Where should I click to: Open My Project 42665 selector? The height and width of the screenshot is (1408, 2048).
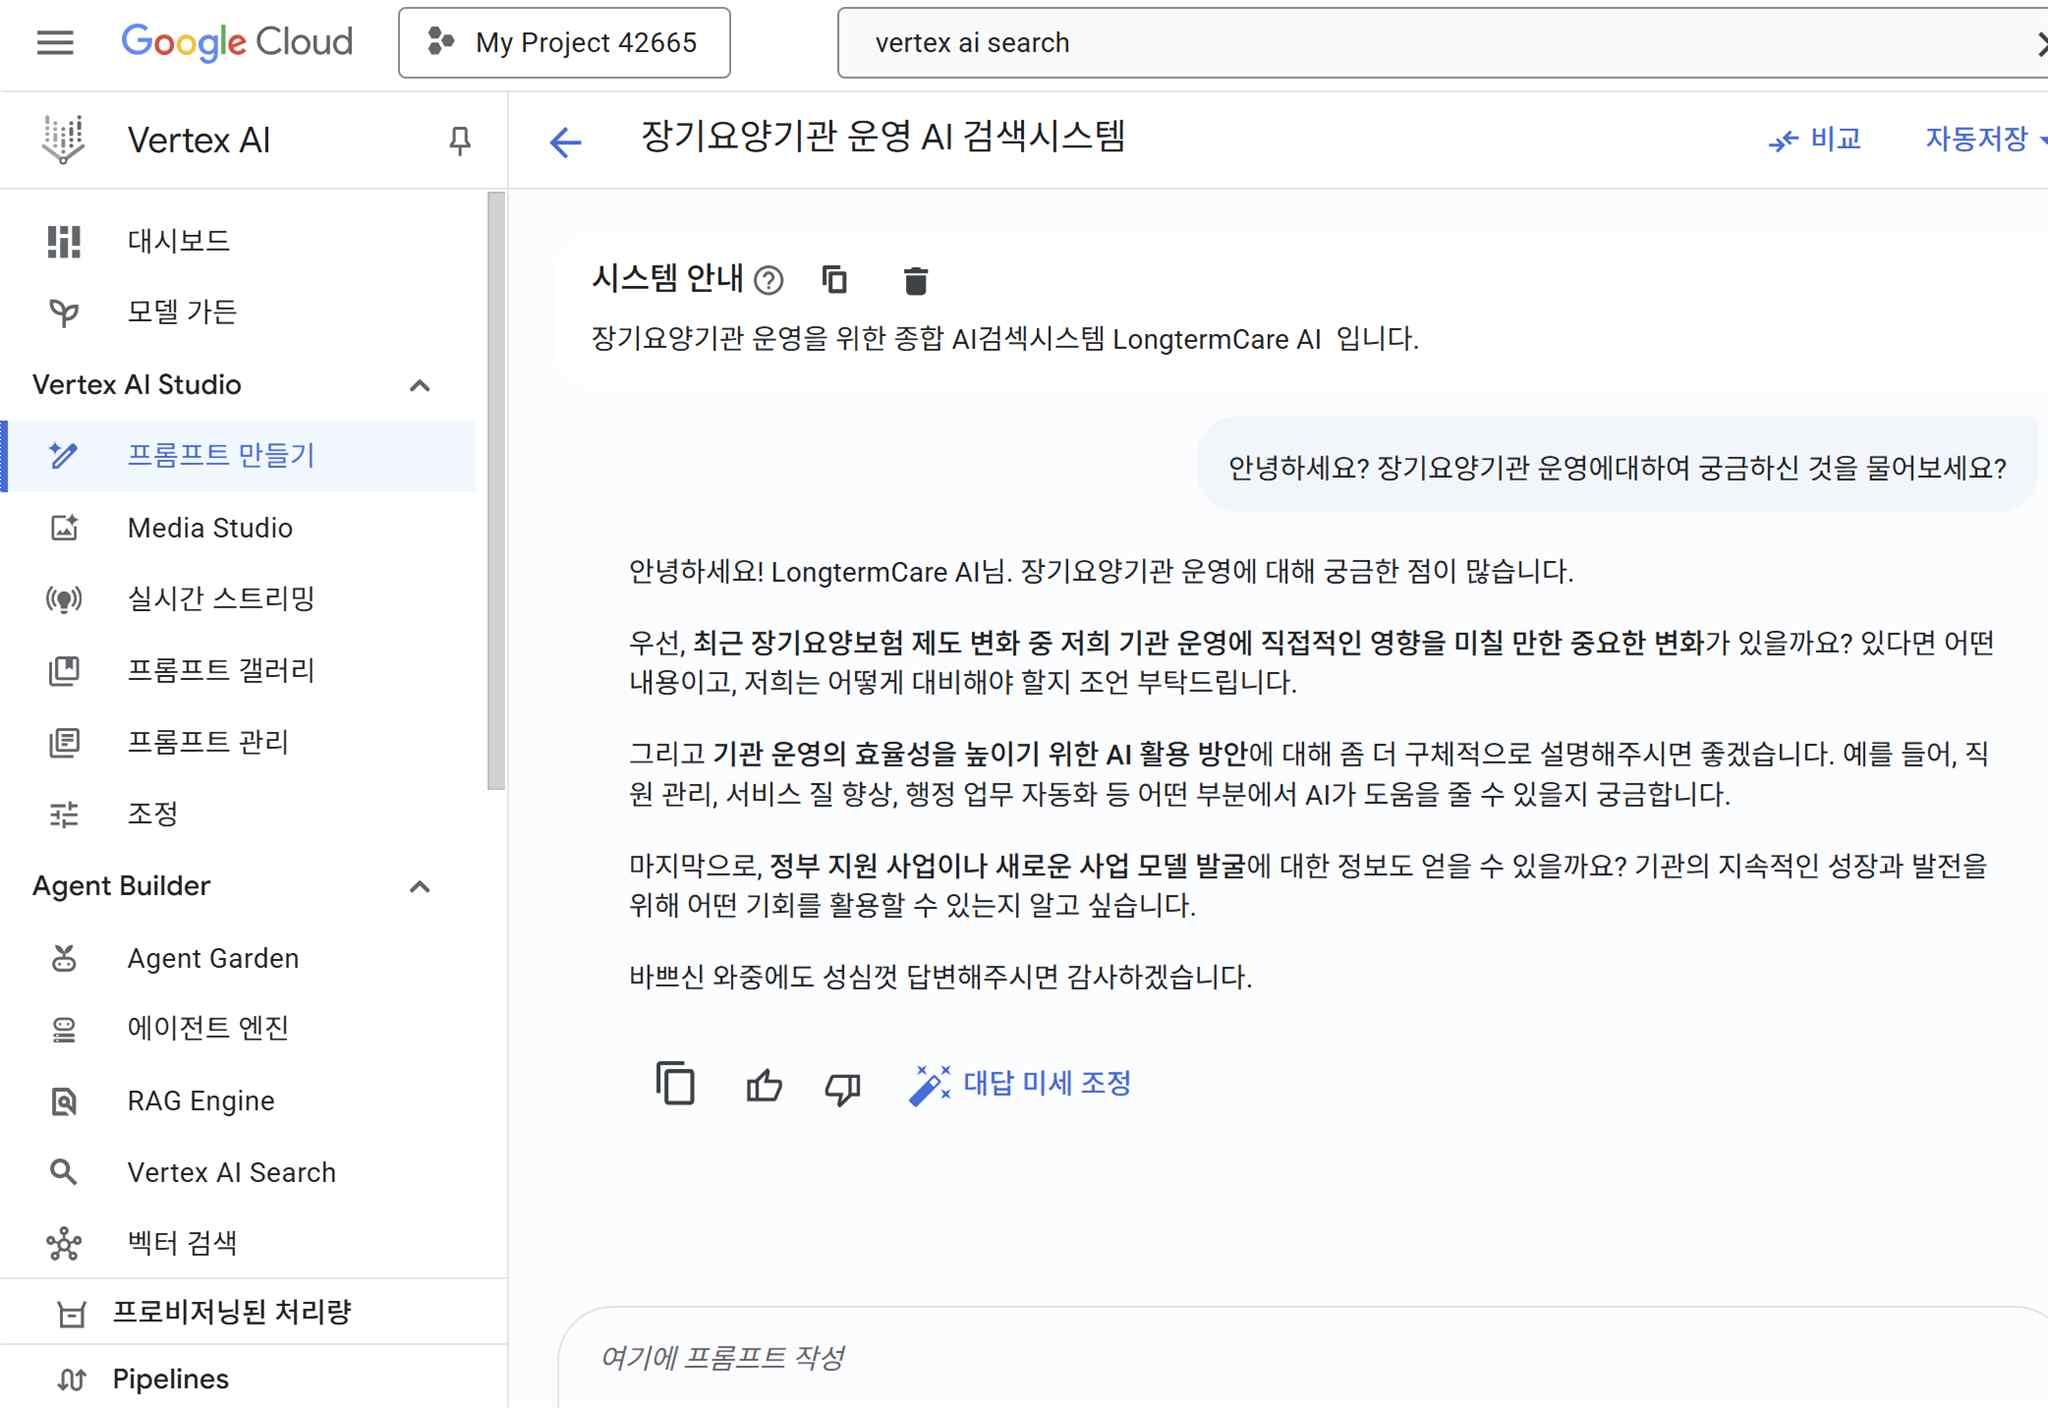click(x=564, y=43)
